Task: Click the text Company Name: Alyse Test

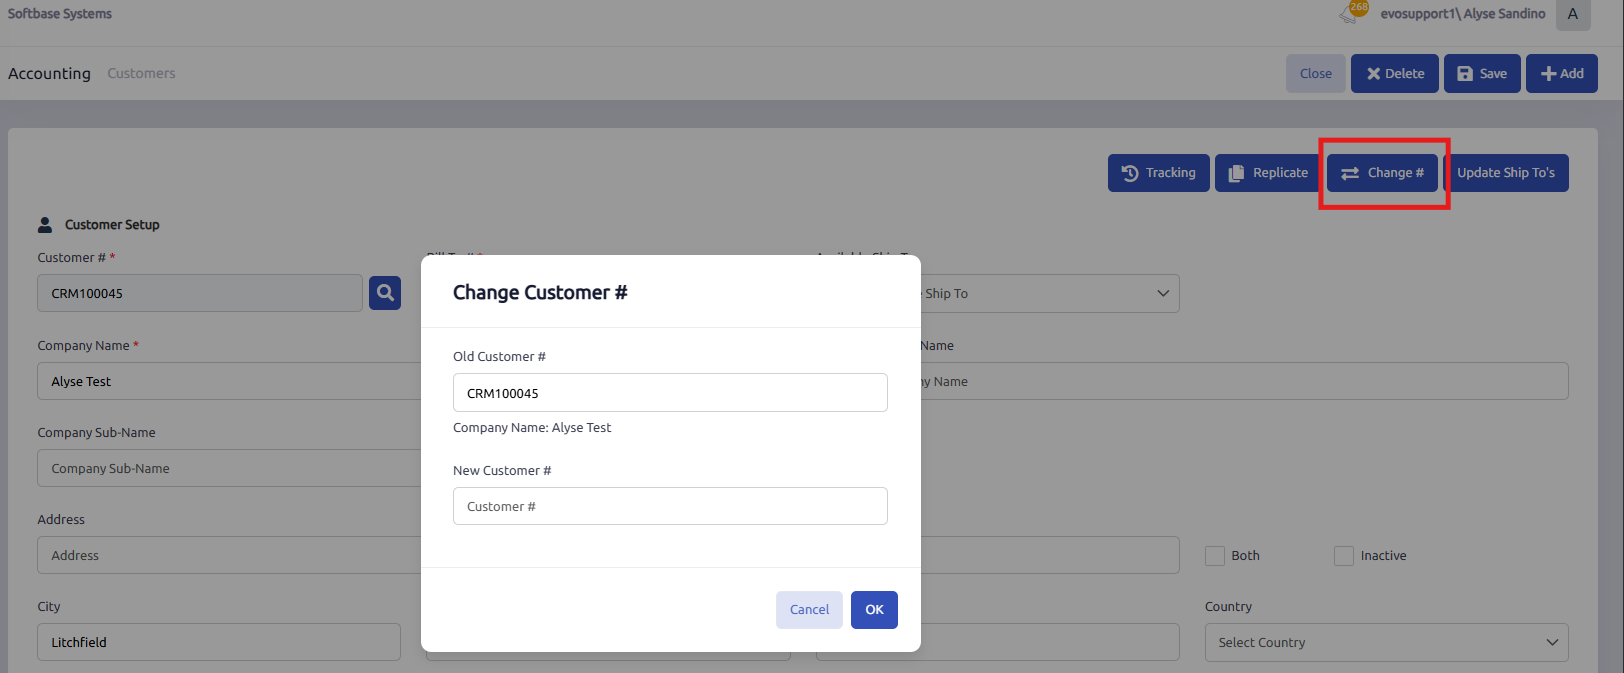Action: click(532, 427)
